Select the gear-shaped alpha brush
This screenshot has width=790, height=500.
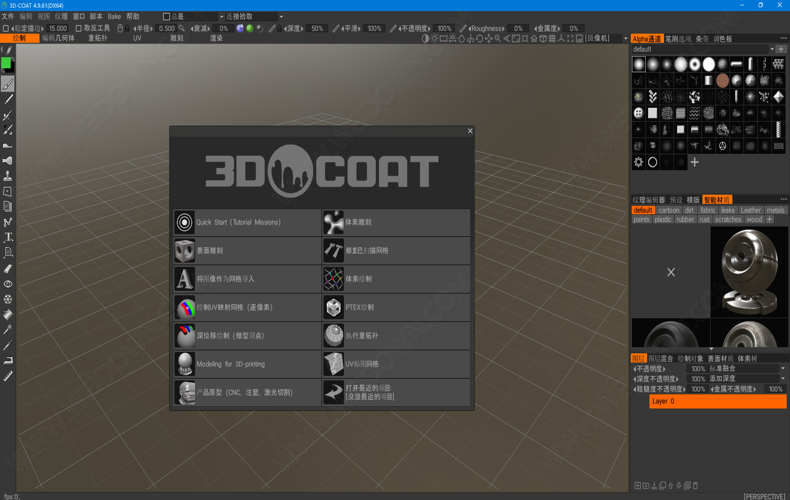coord(638,162)
